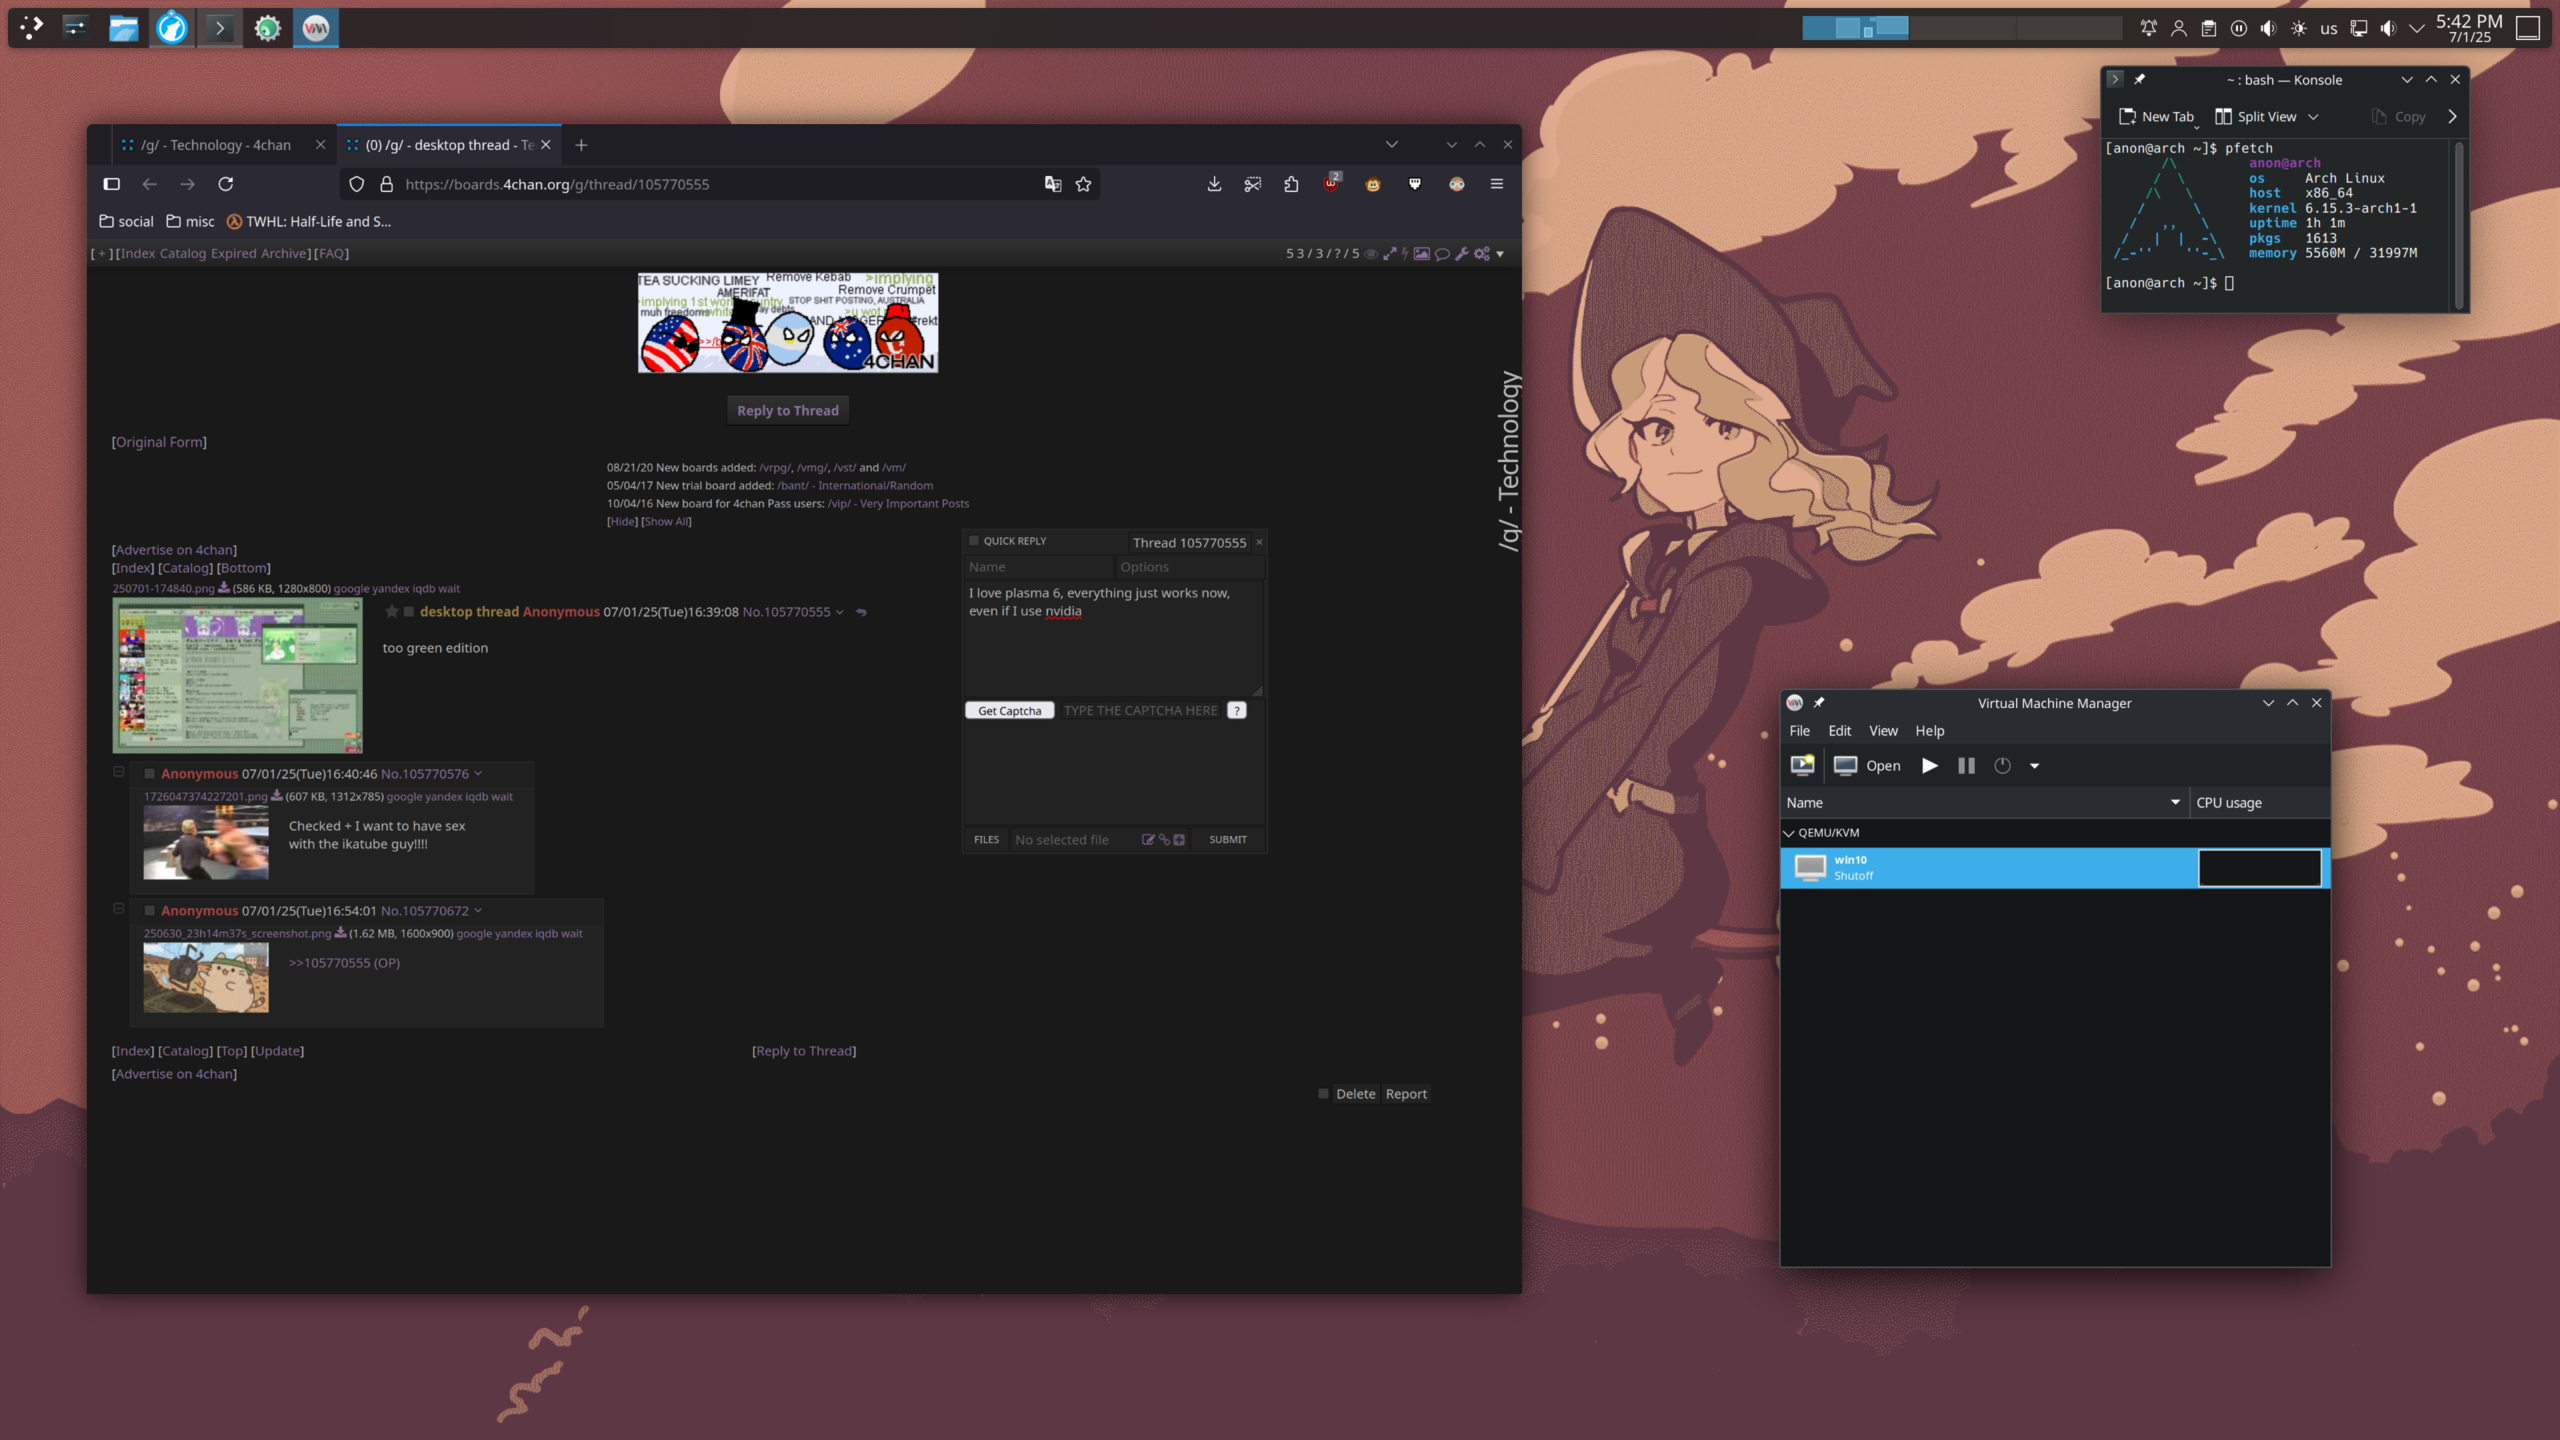Hide the reply No.105770576 with its minus toggle
The image size is (2560, 1440).
coord(118,772)
